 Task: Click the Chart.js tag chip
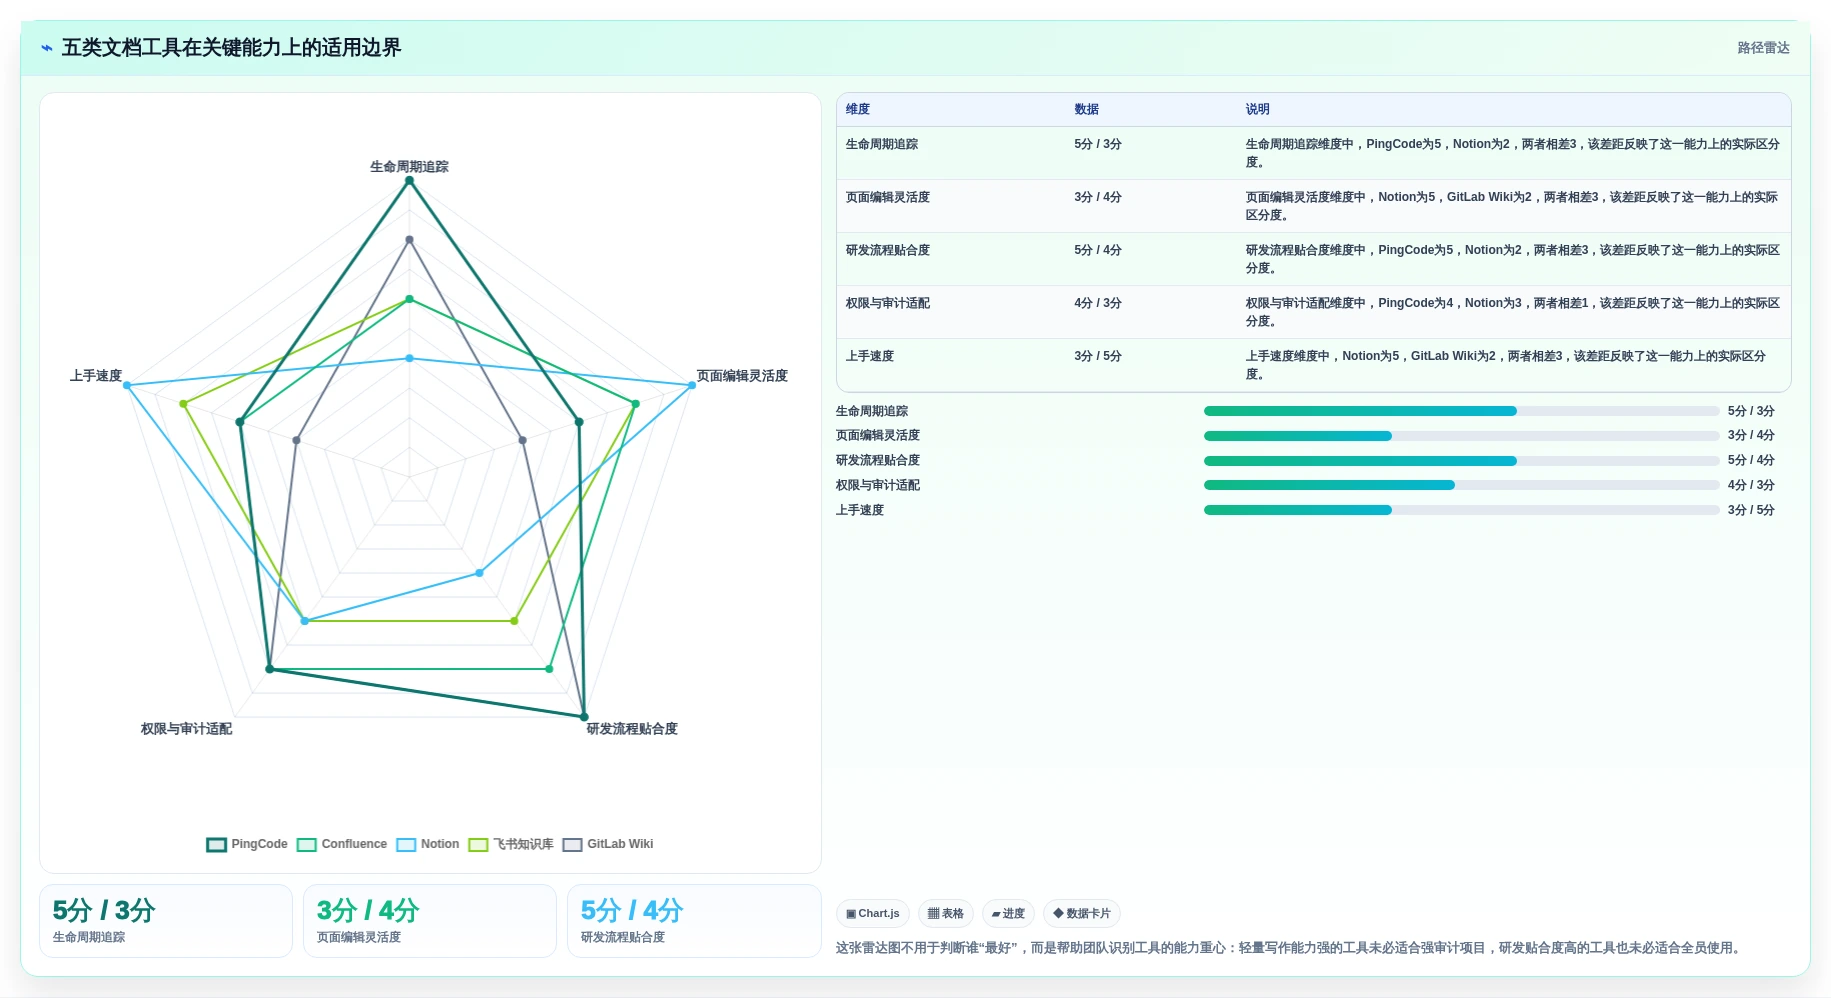(872, 913)
